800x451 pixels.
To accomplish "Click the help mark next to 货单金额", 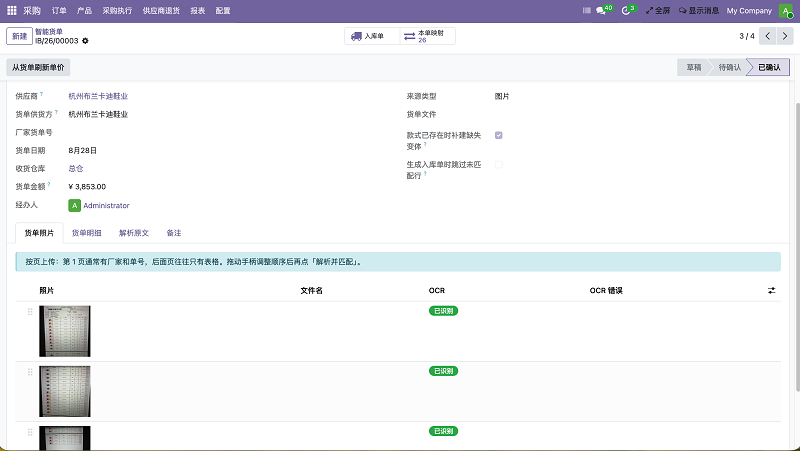I will coord(49,184).
